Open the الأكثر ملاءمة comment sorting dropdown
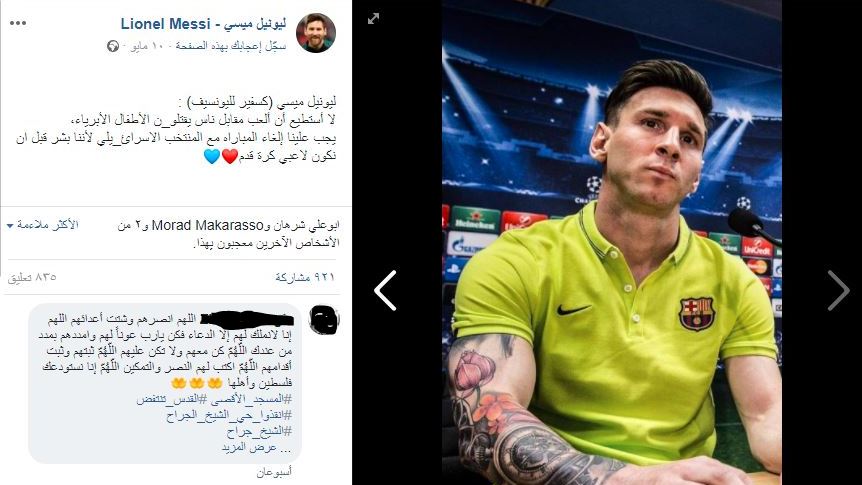The width and height of the screenshot is (862, 485). click(43, 225)
